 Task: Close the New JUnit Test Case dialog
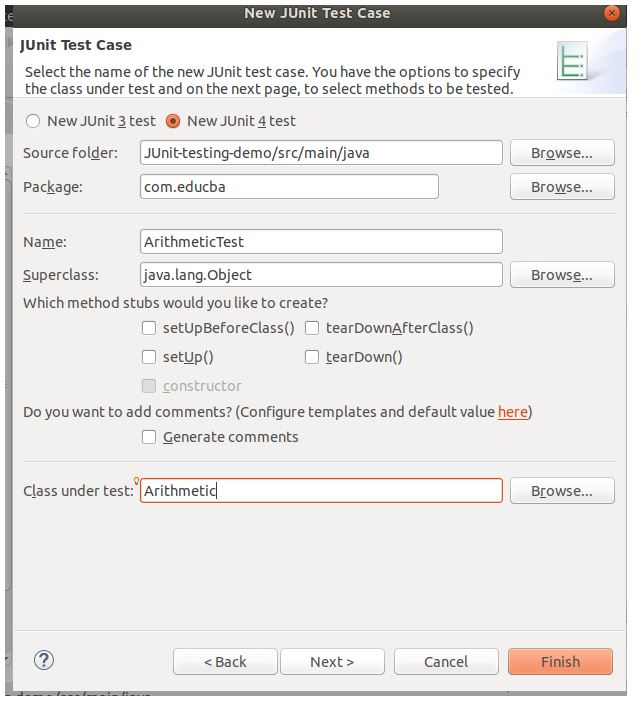(611, 13)
